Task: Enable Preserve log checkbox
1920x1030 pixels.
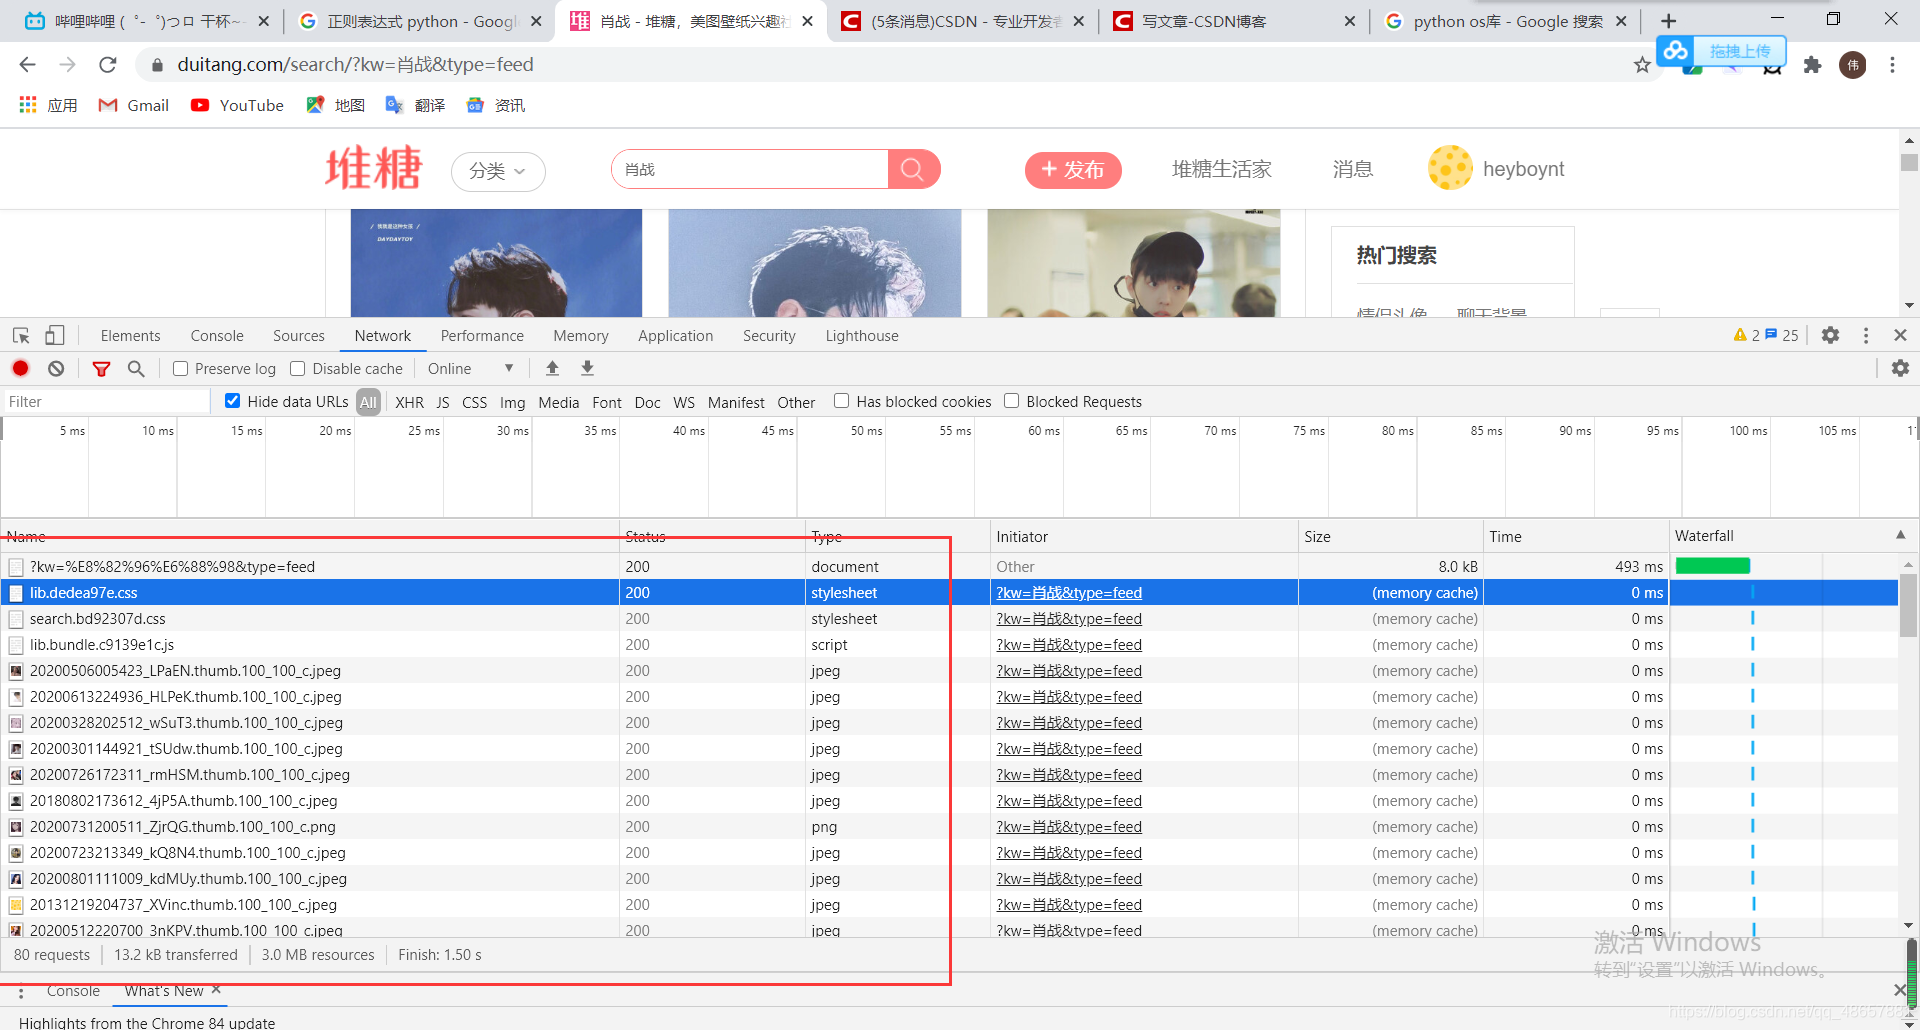Action: click(181, 369)
